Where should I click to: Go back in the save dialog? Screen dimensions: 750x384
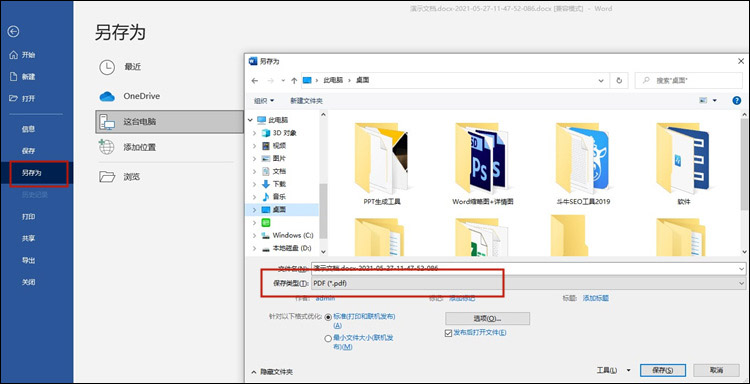[x=255, y=81]
